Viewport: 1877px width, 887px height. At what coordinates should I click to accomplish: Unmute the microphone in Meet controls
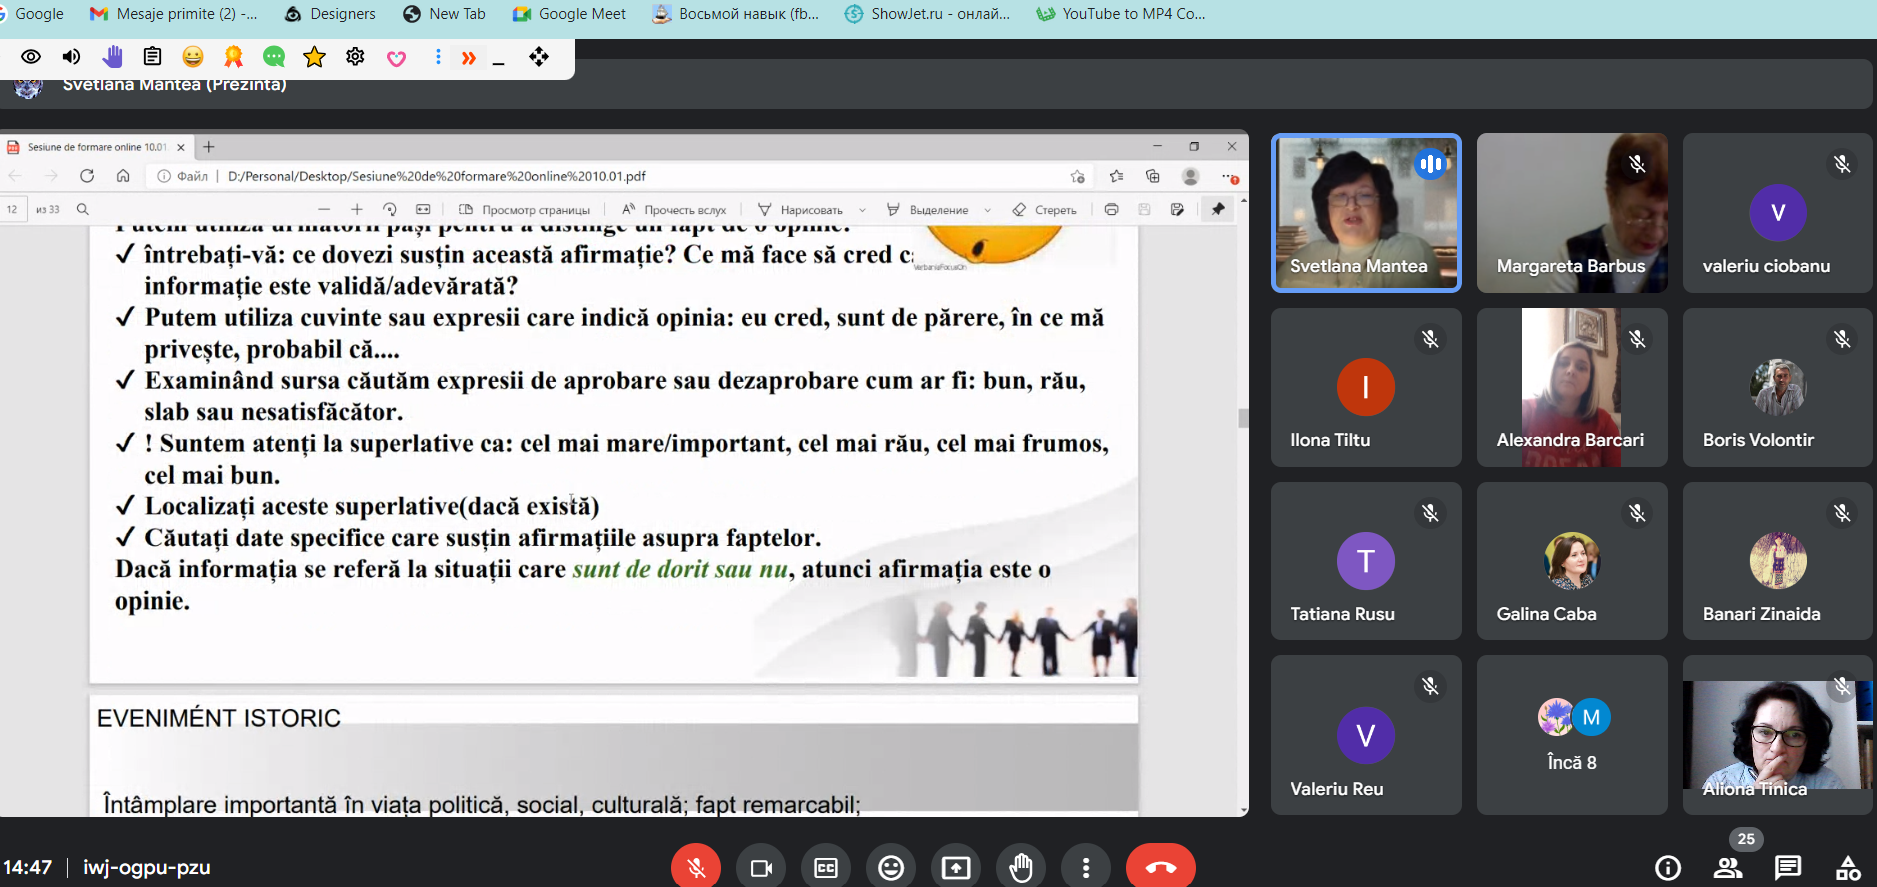point(696,867)
